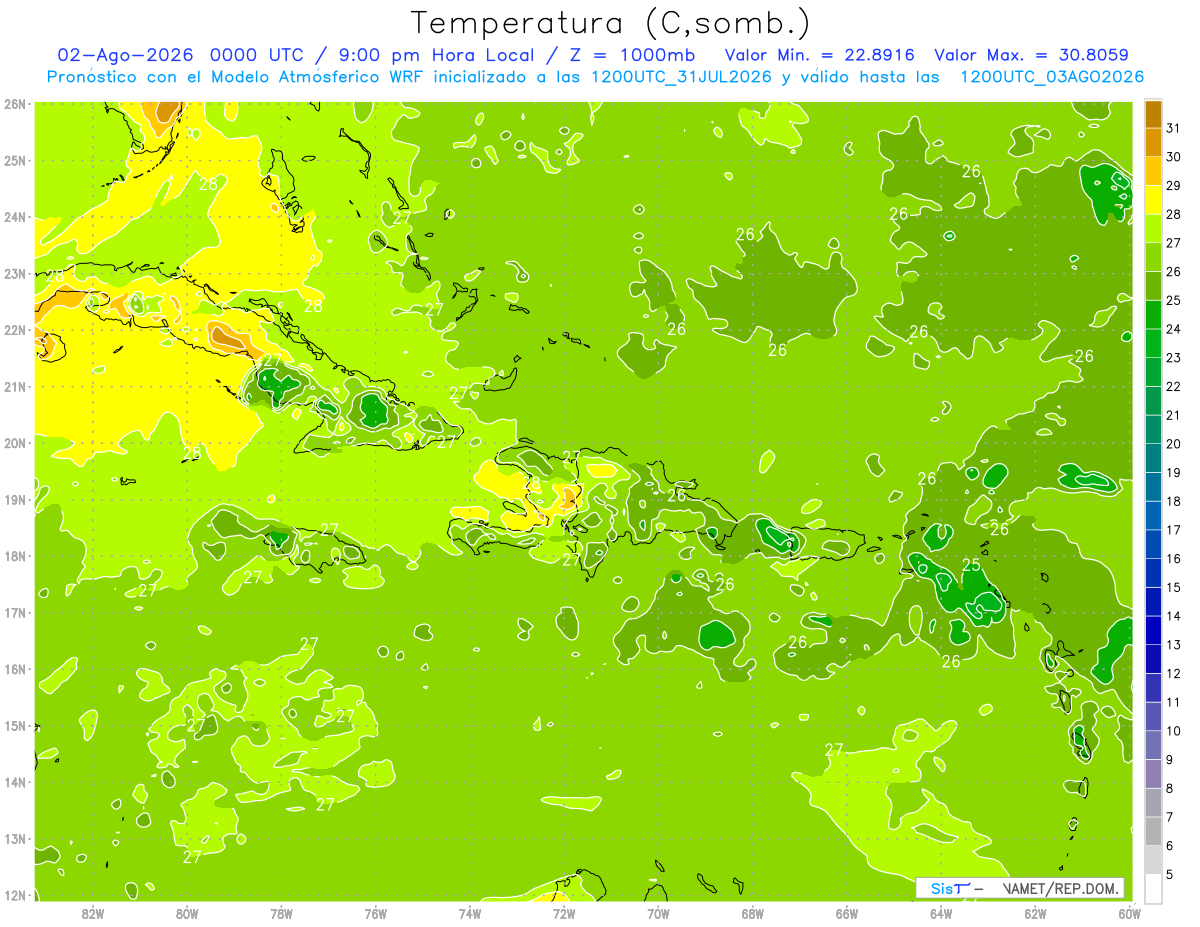
Task: Click the 15N latitude axis label
Action: pos(15,726)
